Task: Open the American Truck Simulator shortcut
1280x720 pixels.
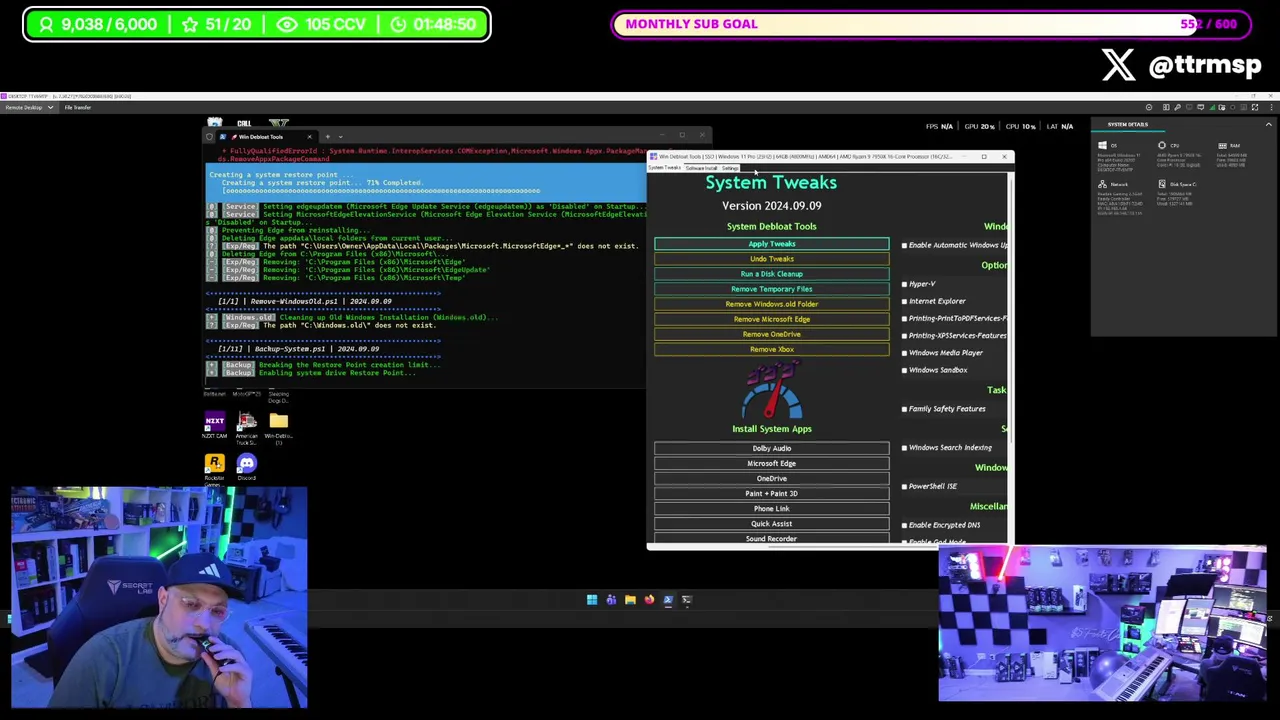Action: (x=246, y=426)
